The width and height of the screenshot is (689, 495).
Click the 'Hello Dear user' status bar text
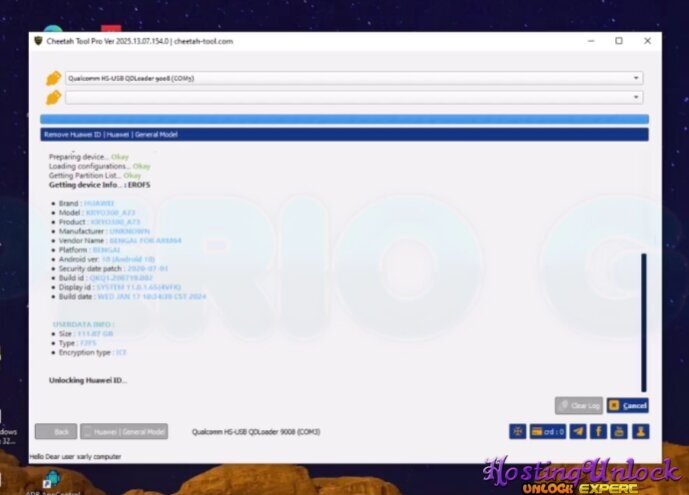click(75, 457)
